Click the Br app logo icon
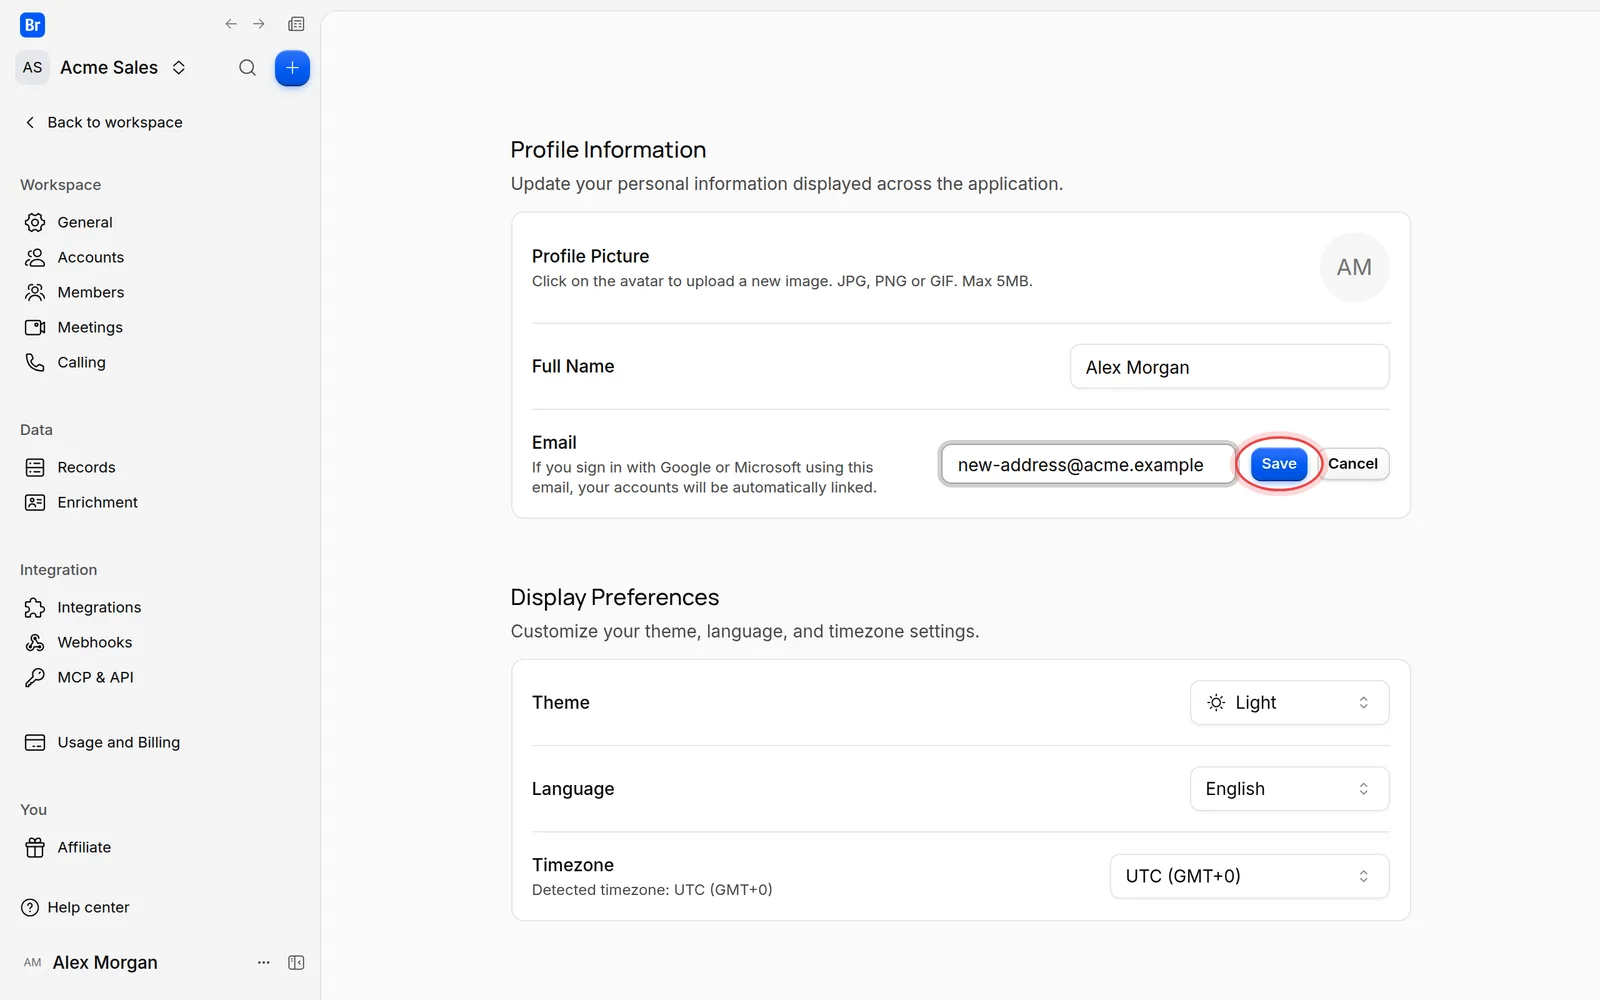 tap(32, 25)
